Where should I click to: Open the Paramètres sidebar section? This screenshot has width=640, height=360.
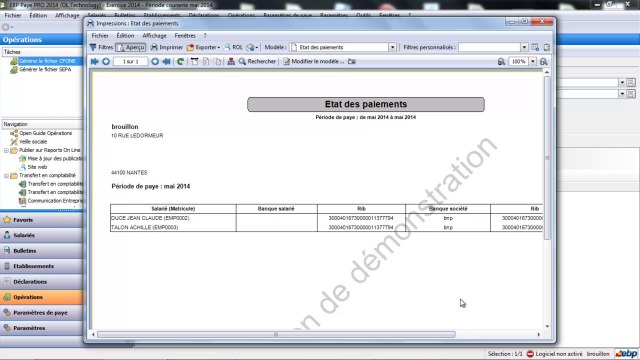[x=41, y=328]
